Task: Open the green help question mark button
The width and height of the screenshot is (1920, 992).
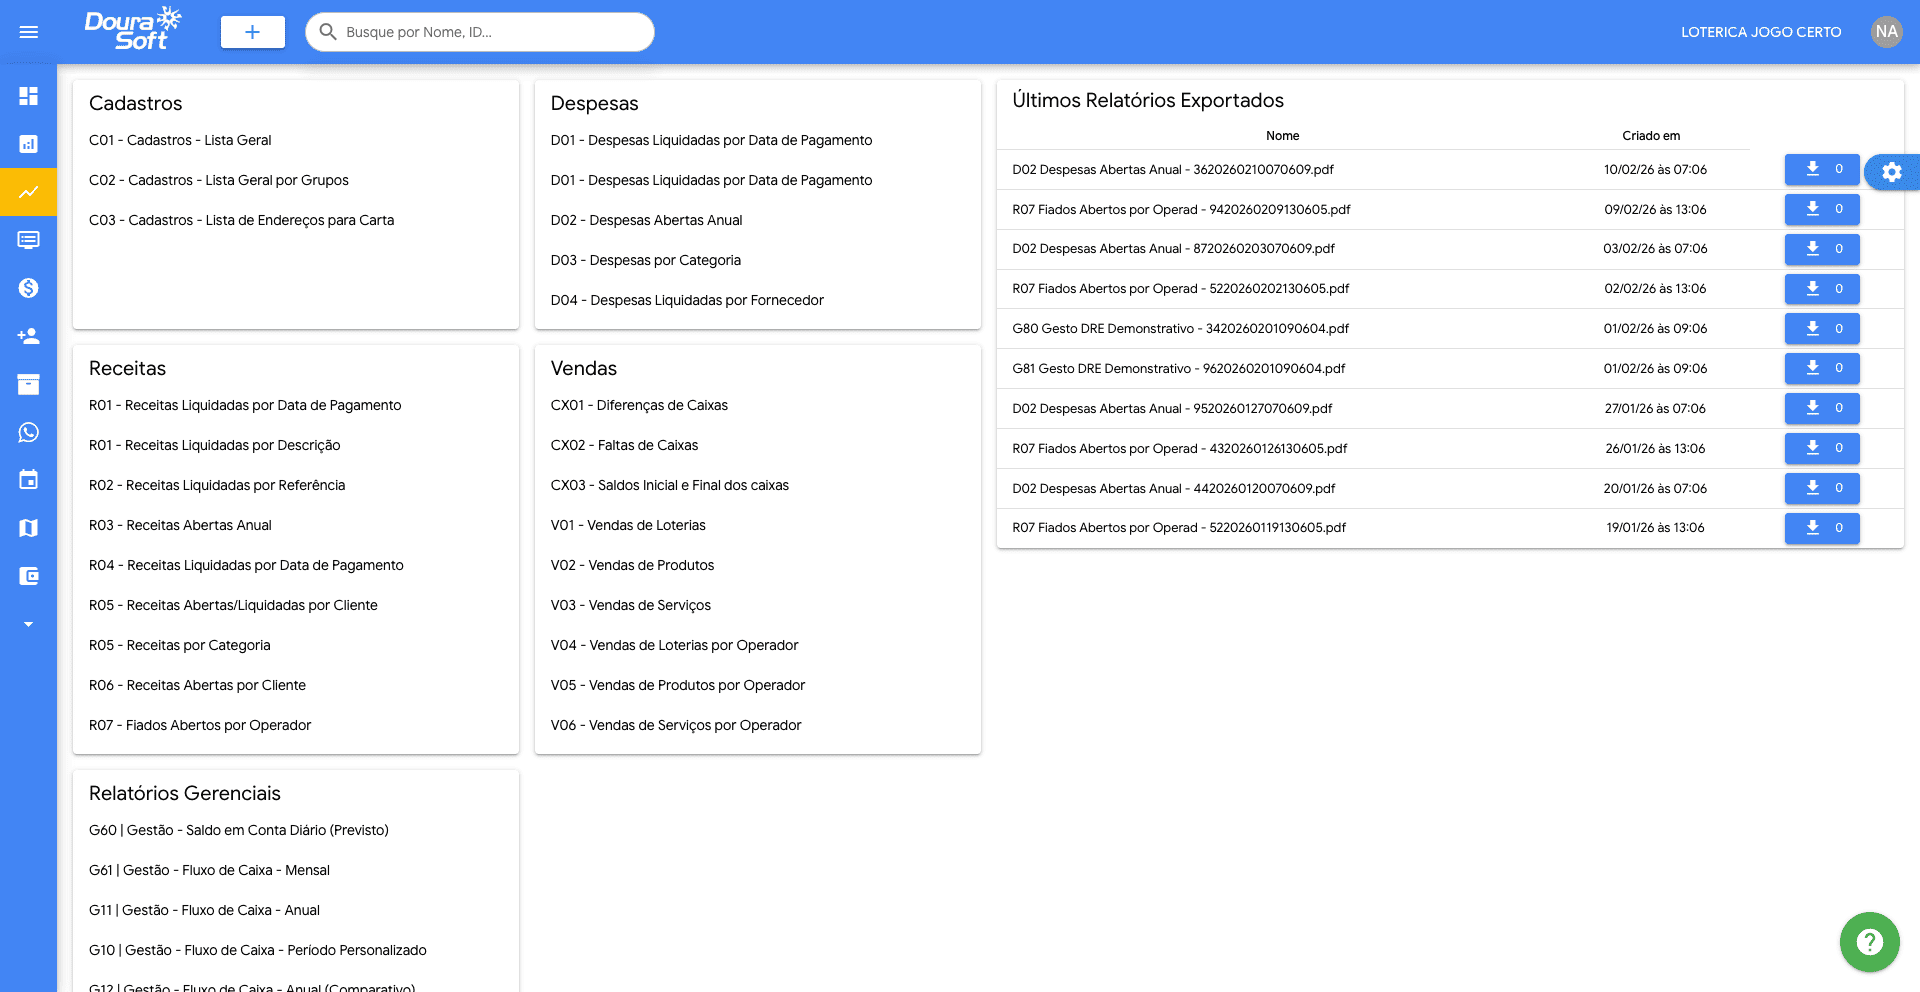Action: point(1869,941)
